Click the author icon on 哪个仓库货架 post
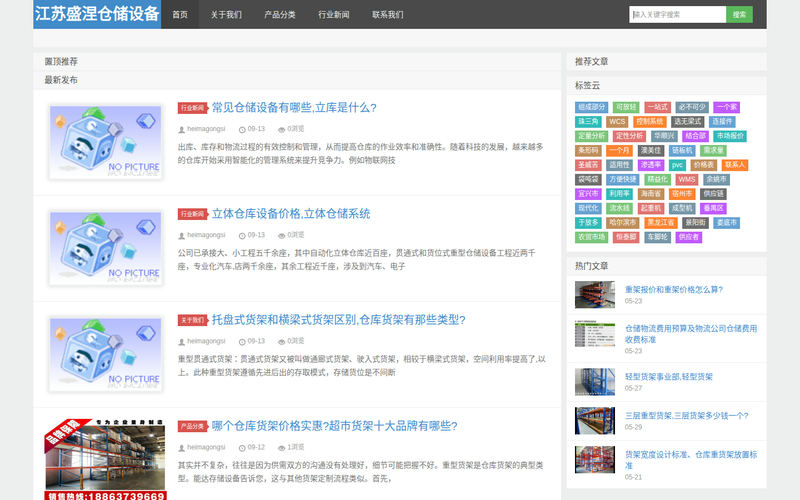Image resolution: width=800 pixels, height=500 pixels. pyautogui.click(x=181, y=448)
